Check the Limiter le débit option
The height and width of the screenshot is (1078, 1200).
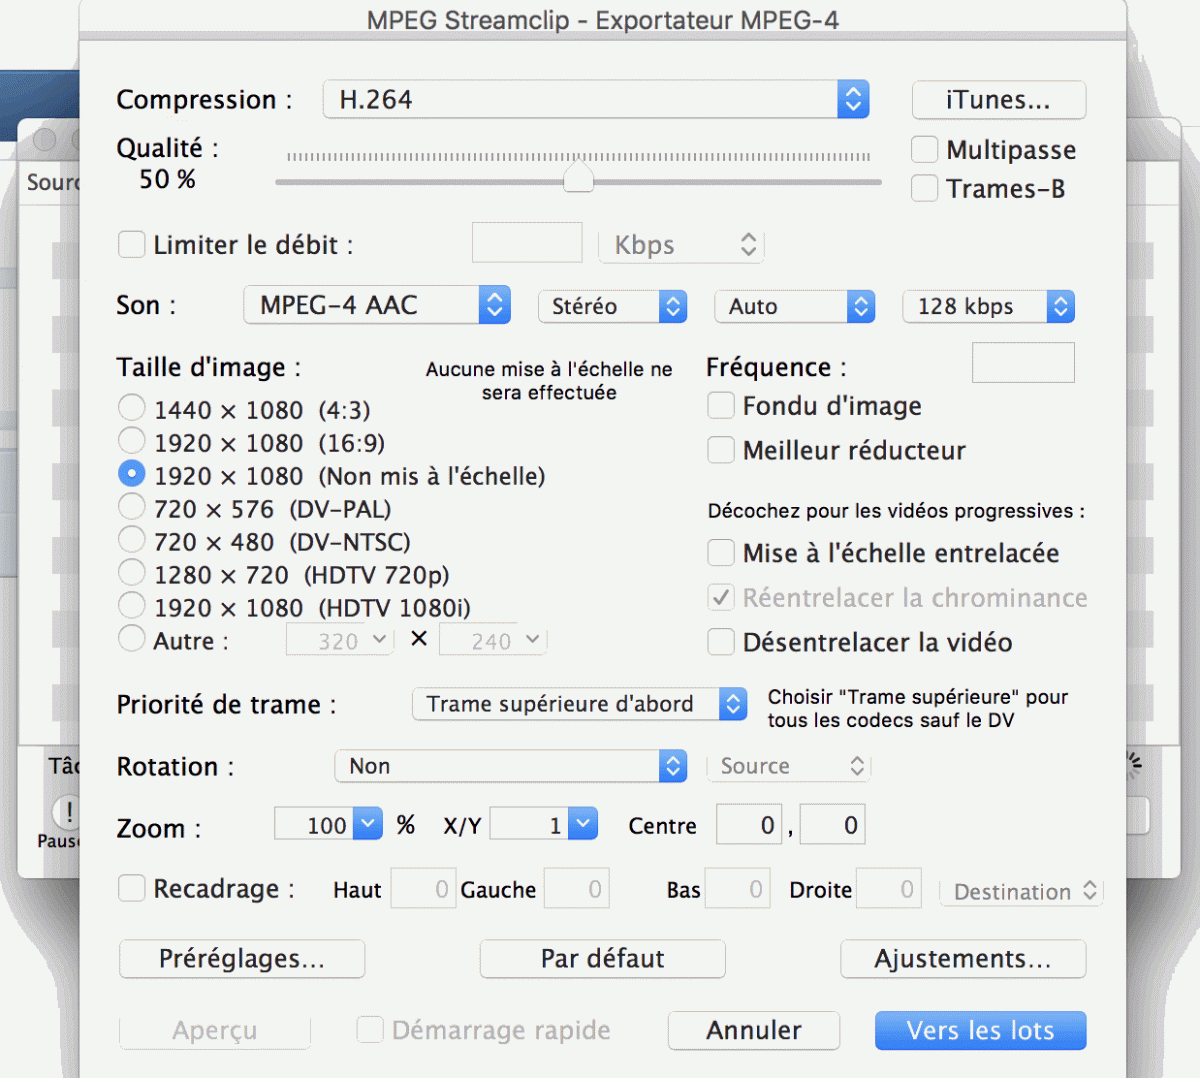pyautogui.click(x=131, y=245)
